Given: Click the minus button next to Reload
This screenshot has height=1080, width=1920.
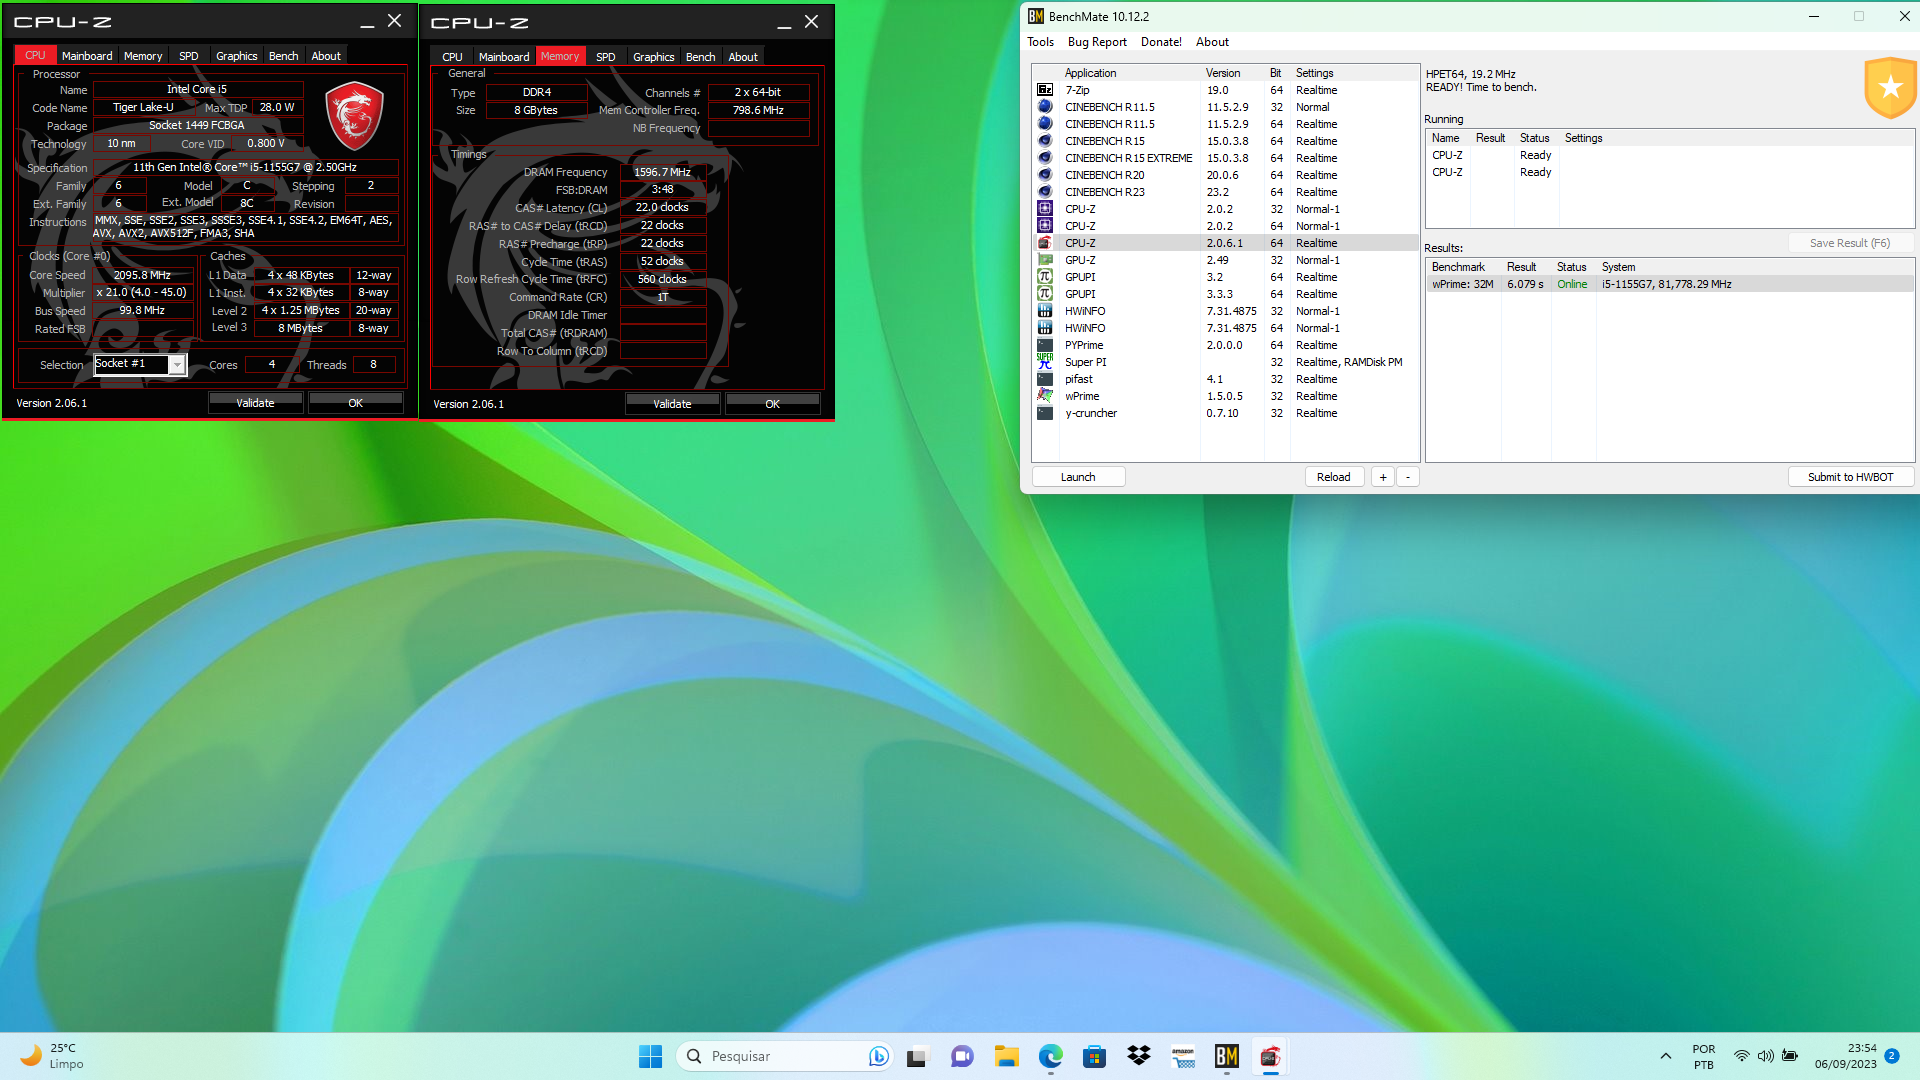Looking at the screenshot, I should tap(1408, 477).
